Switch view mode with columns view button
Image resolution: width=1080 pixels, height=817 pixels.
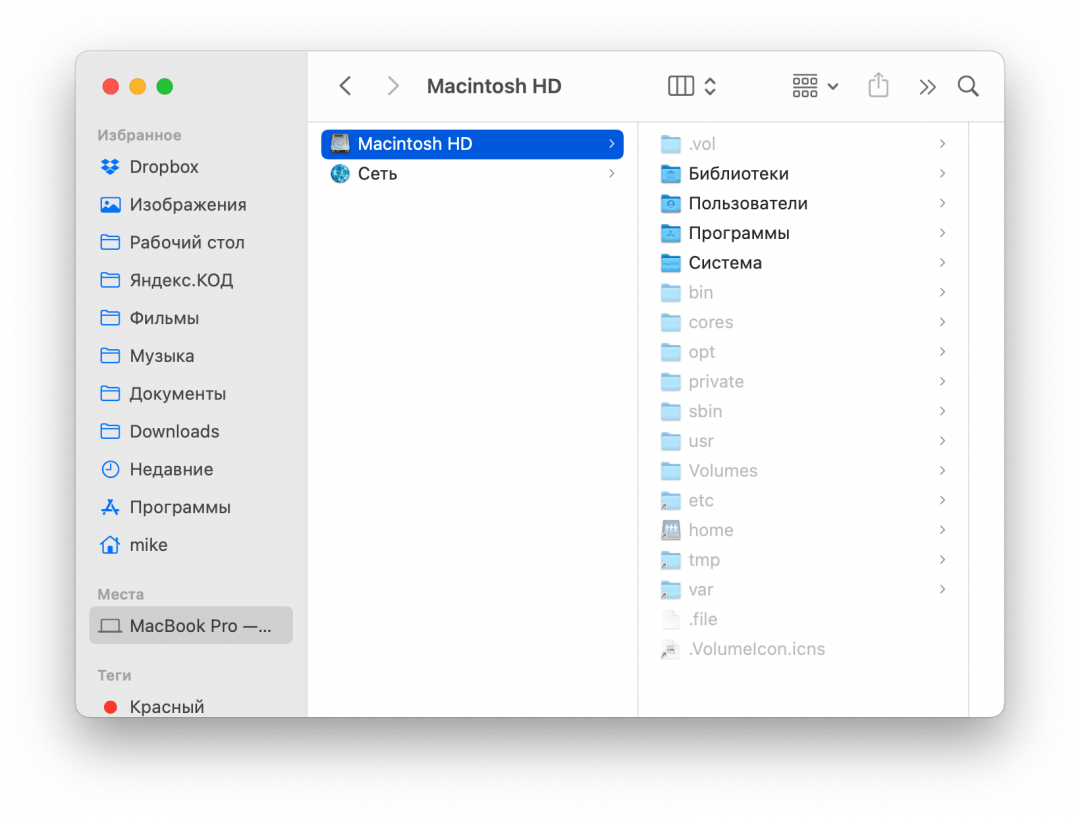coord(682,86)
